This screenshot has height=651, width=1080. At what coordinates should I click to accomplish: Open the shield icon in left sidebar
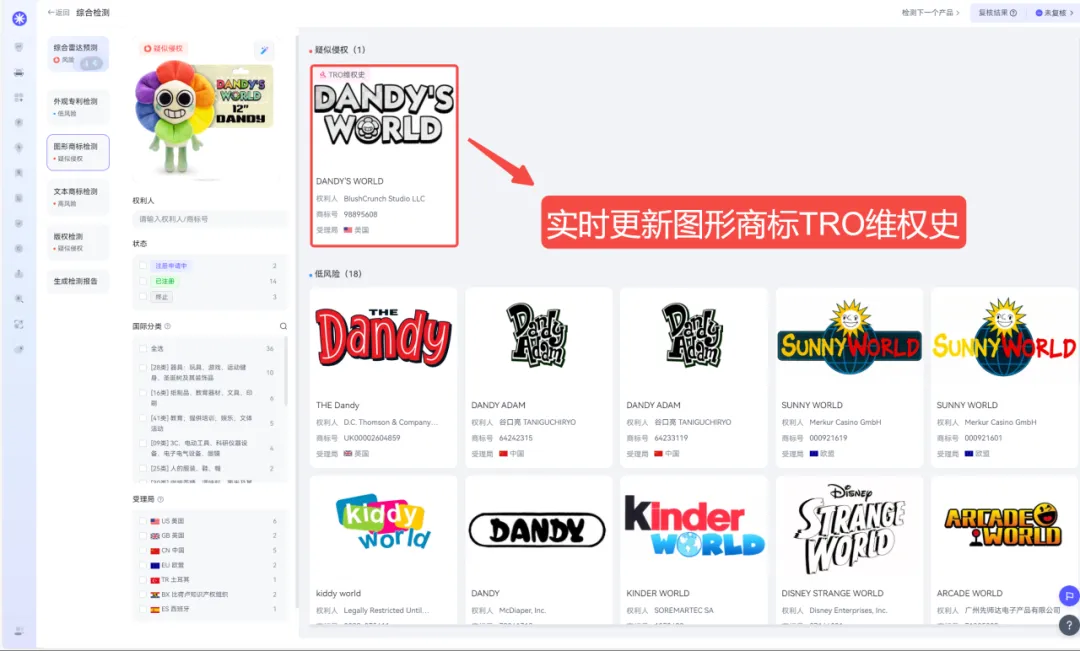coord(19,47)
